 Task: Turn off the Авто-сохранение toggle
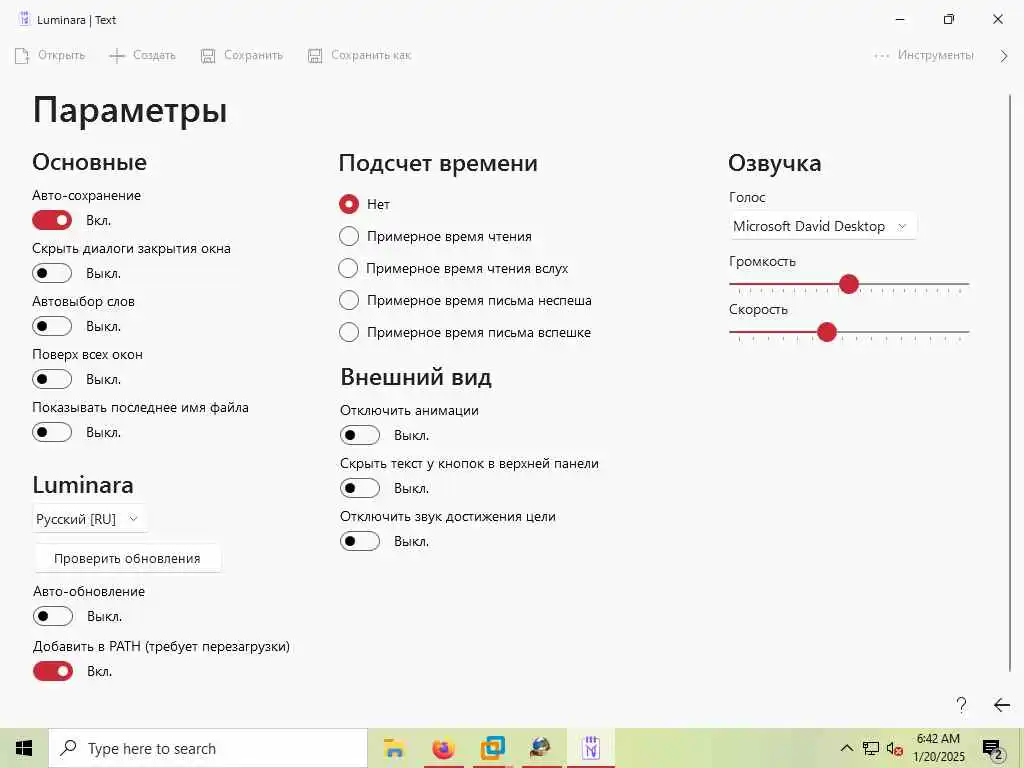point(52,220)
